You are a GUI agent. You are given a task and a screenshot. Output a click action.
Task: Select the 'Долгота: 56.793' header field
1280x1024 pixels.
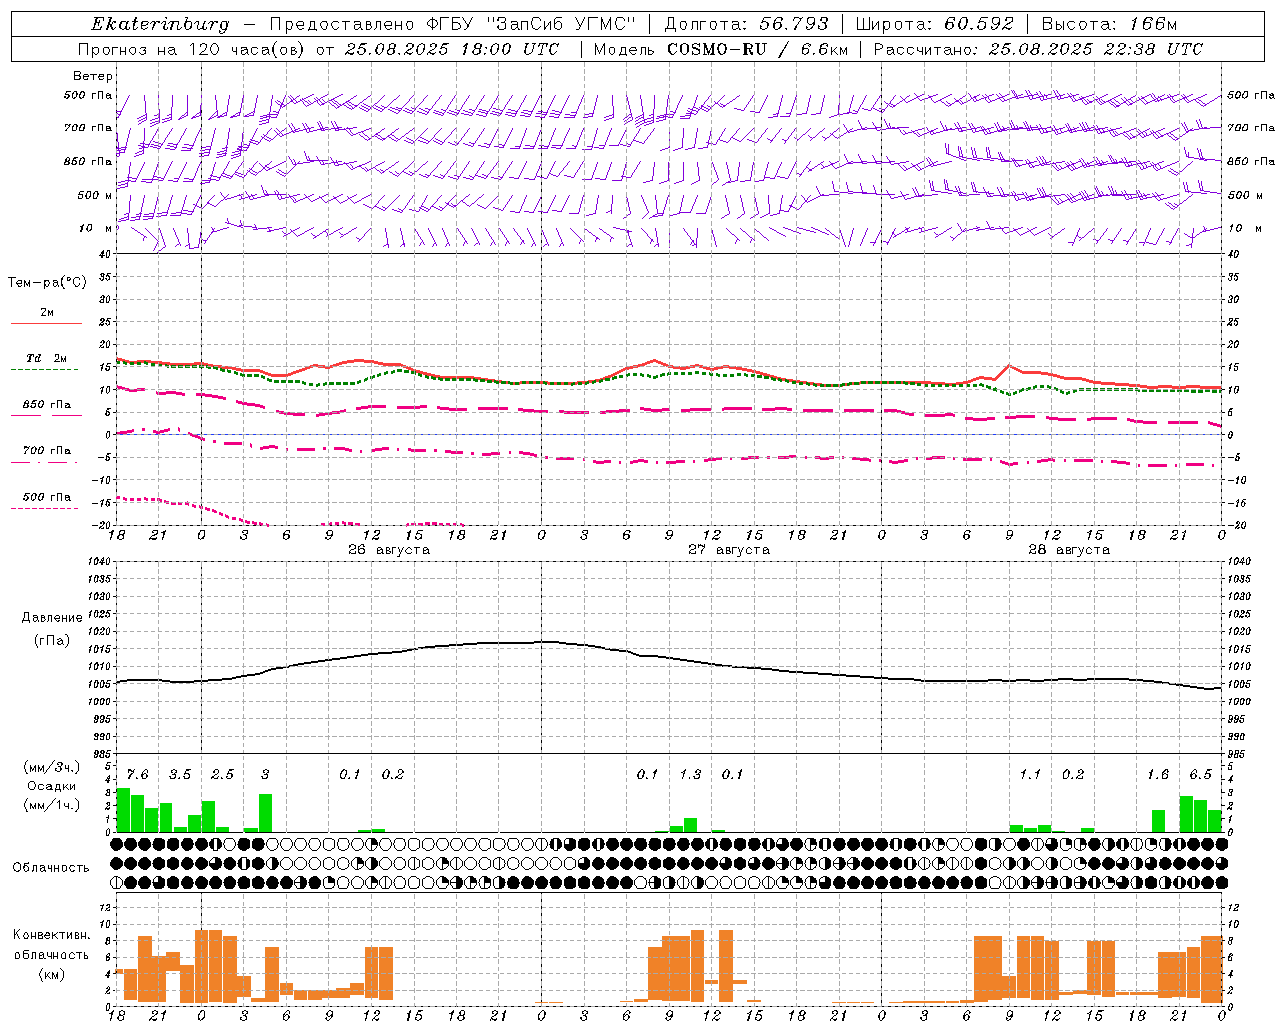pyautogui.click(x=746, y=24)
